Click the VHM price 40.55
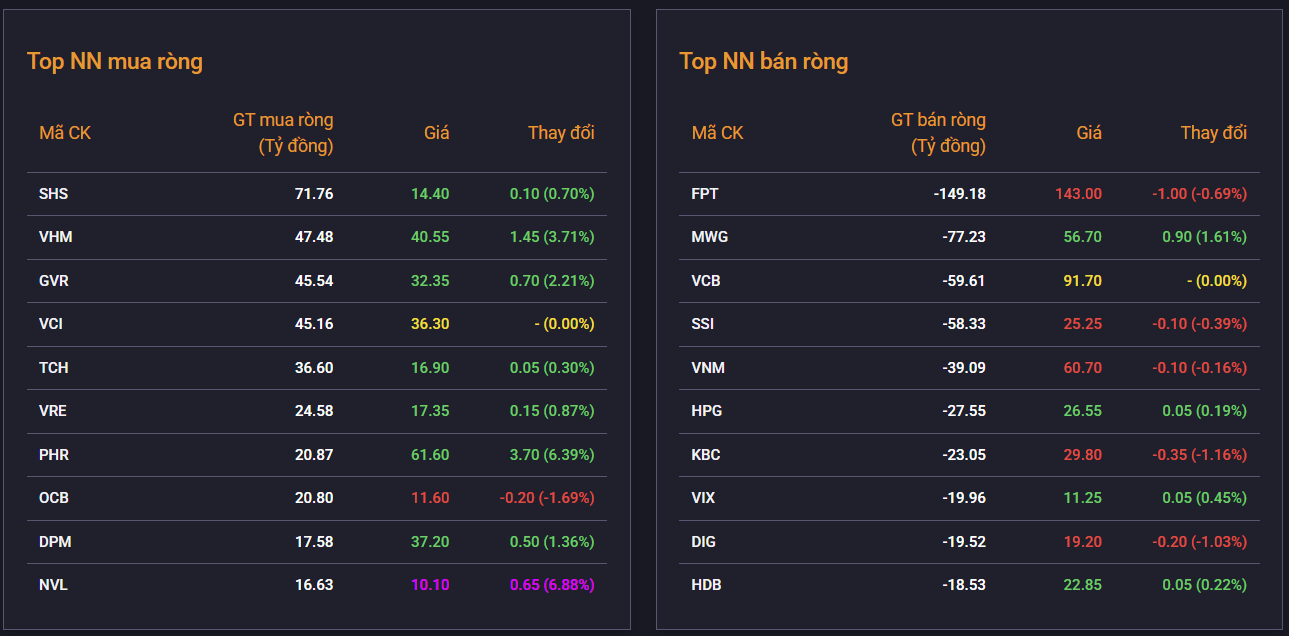 [x=430, y=237]
